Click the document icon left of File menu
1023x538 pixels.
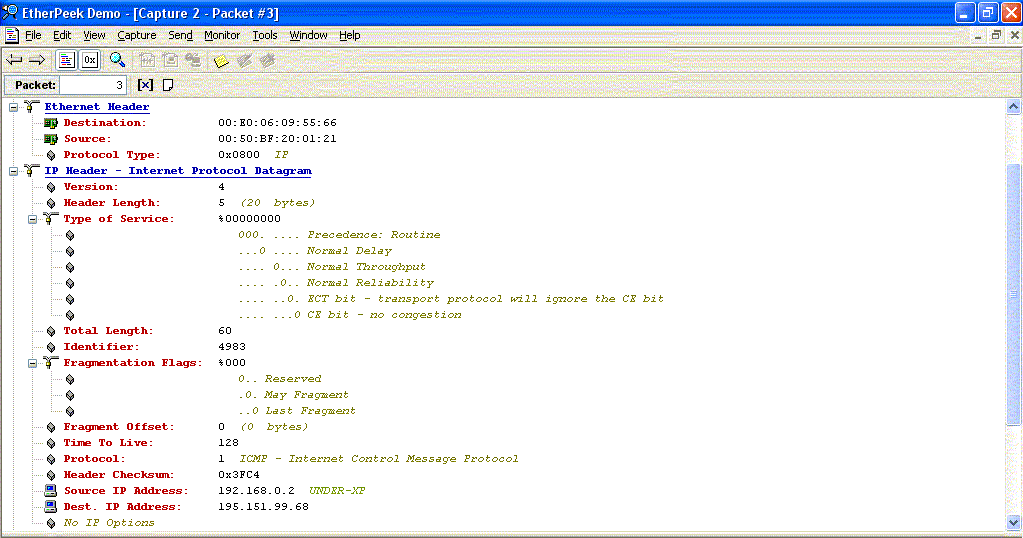pos(12,35)
